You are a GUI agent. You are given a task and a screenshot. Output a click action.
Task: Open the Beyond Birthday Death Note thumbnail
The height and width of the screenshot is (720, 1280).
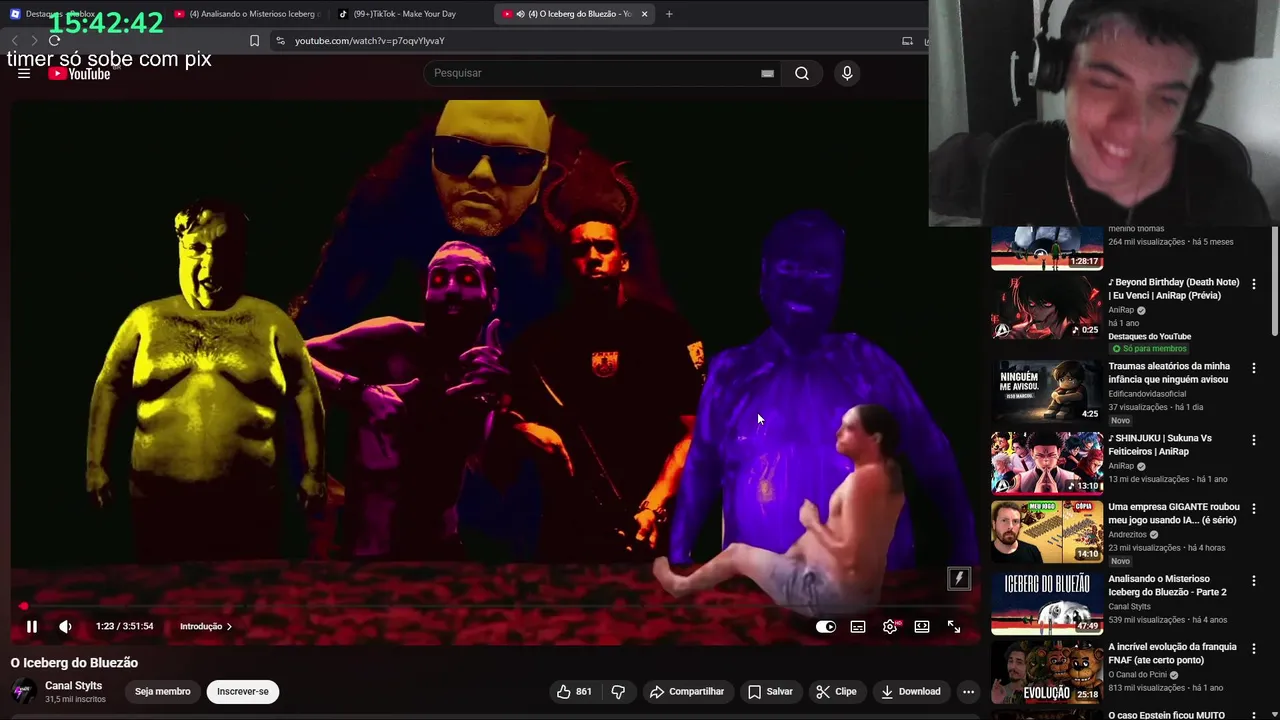(x=1047, y=308)
